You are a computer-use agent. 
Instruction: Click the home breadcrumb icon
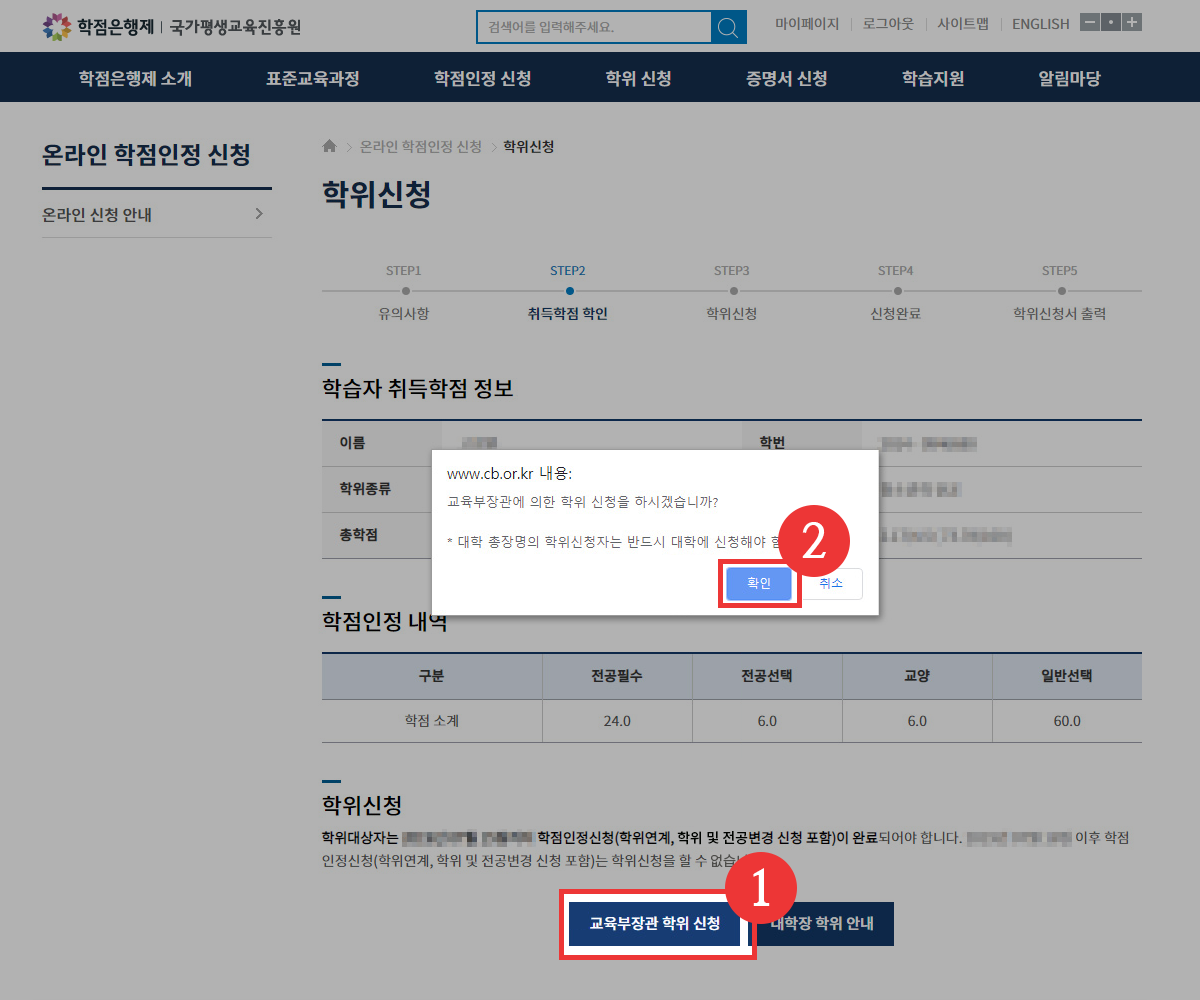click(329, 147)
